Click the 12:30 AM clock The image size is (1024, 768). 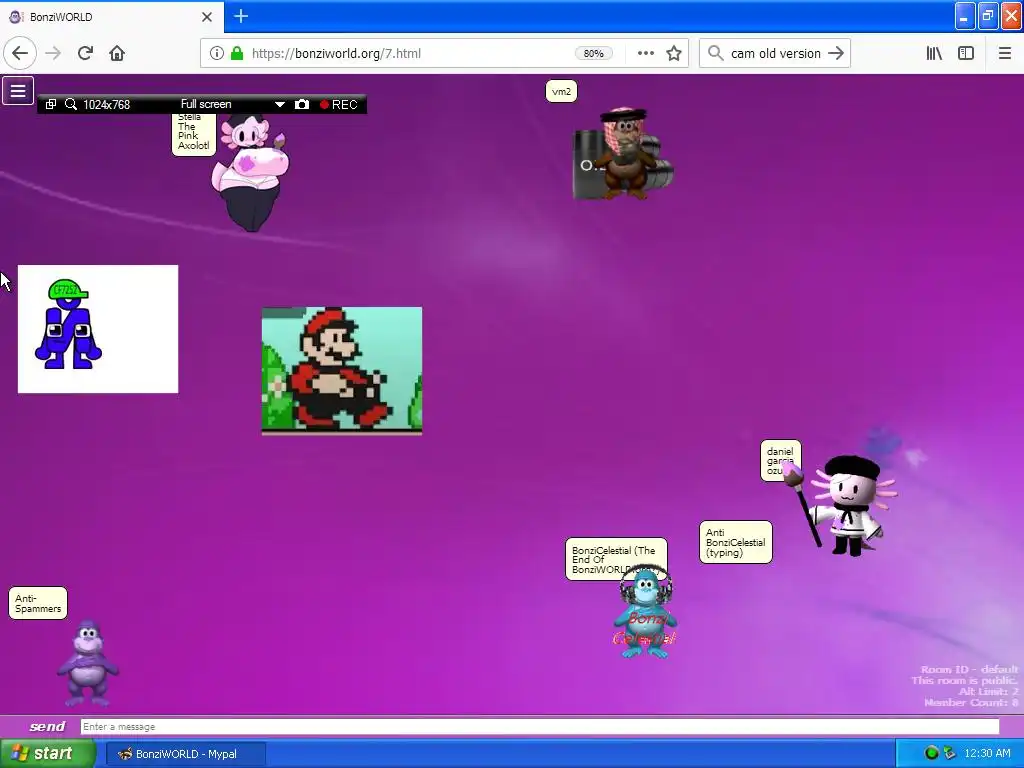[x=987, y=753]
